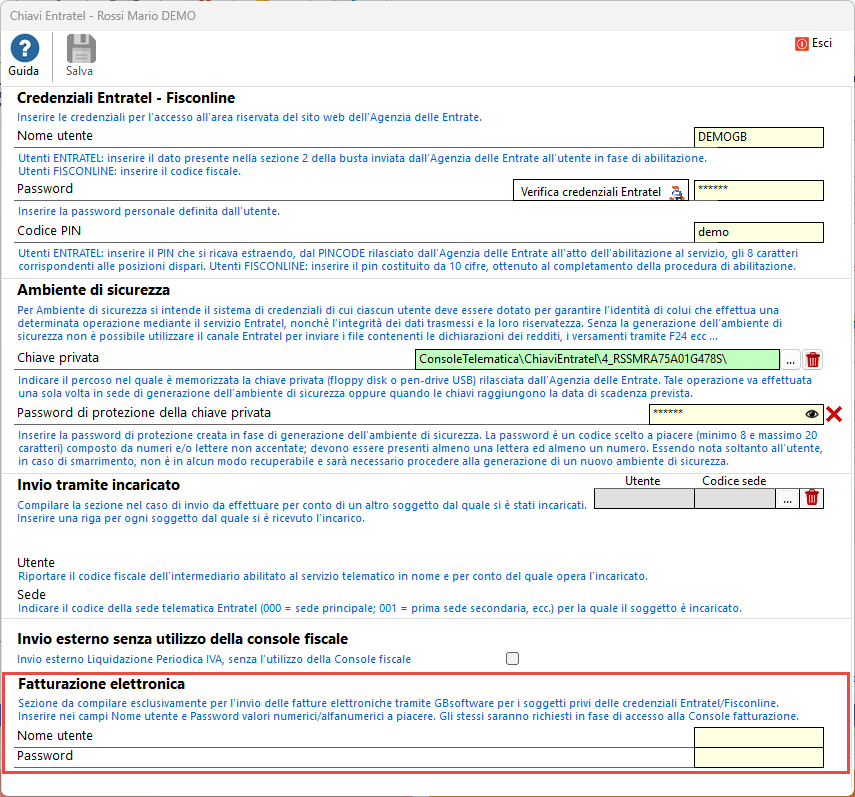
Task: Click the Utente column header
Action: tap(642, 481)
